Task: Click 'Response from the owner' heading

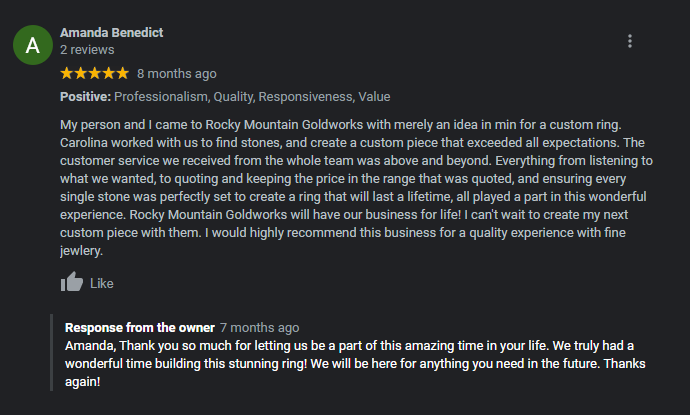Action: tap(139, 328)
